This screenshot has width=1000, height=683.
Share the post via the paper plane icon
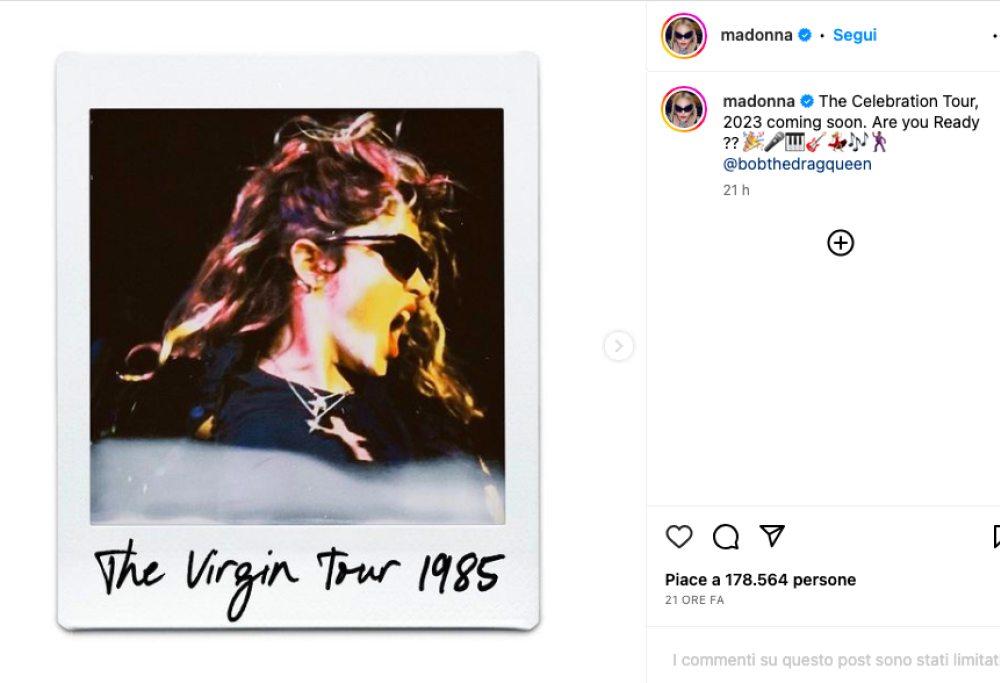(772, 537)
